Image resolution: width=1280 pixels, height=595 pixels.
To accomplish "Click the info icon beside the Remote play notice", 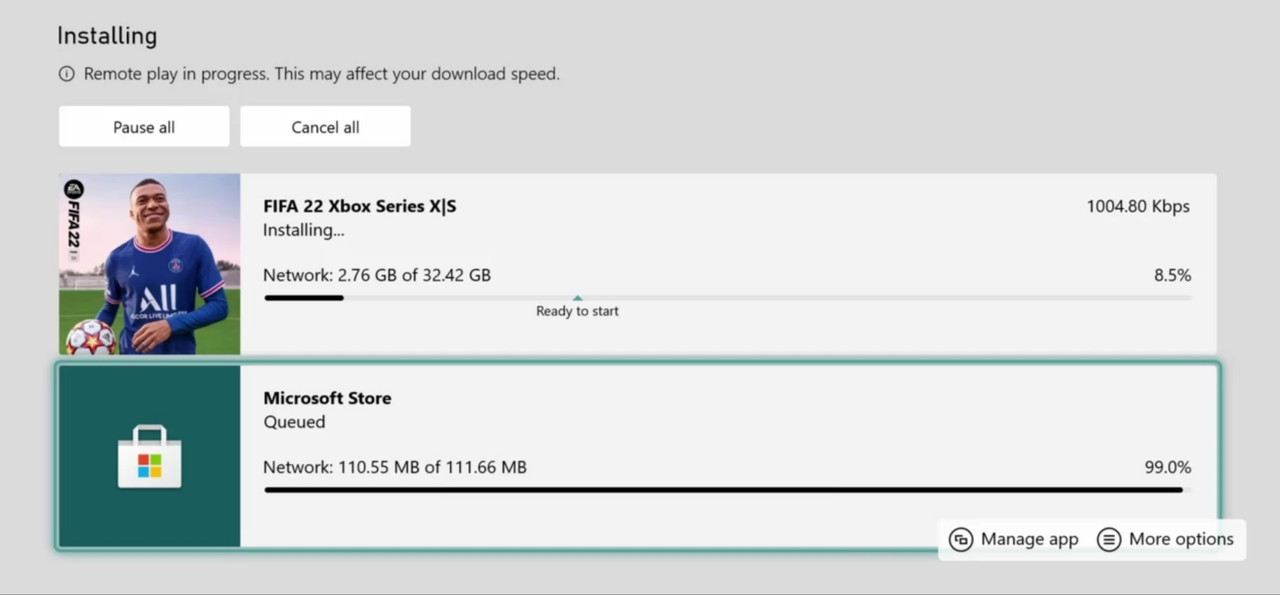I will (67, 74).
